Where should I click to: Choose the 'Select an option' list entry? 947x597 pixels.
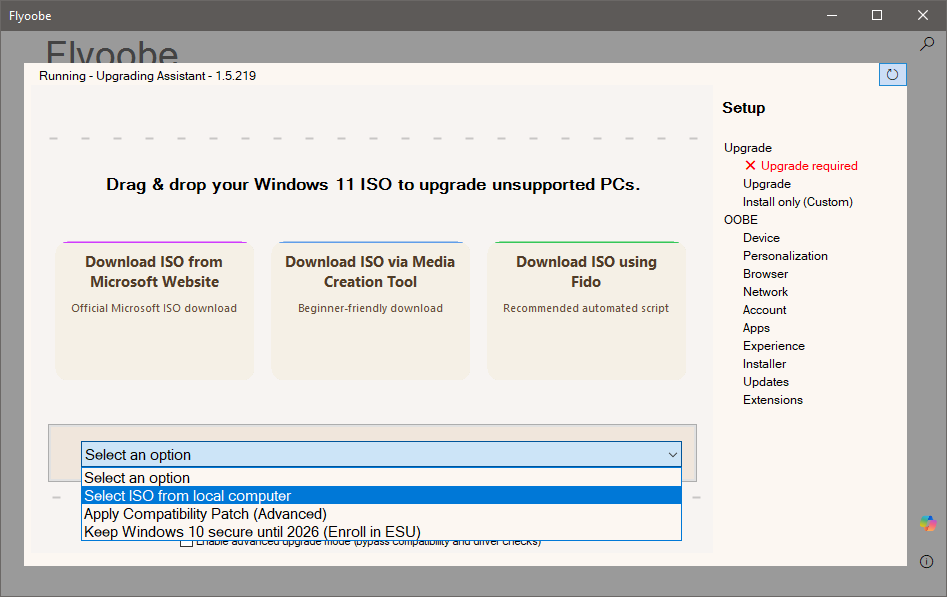tap(381, 477)
